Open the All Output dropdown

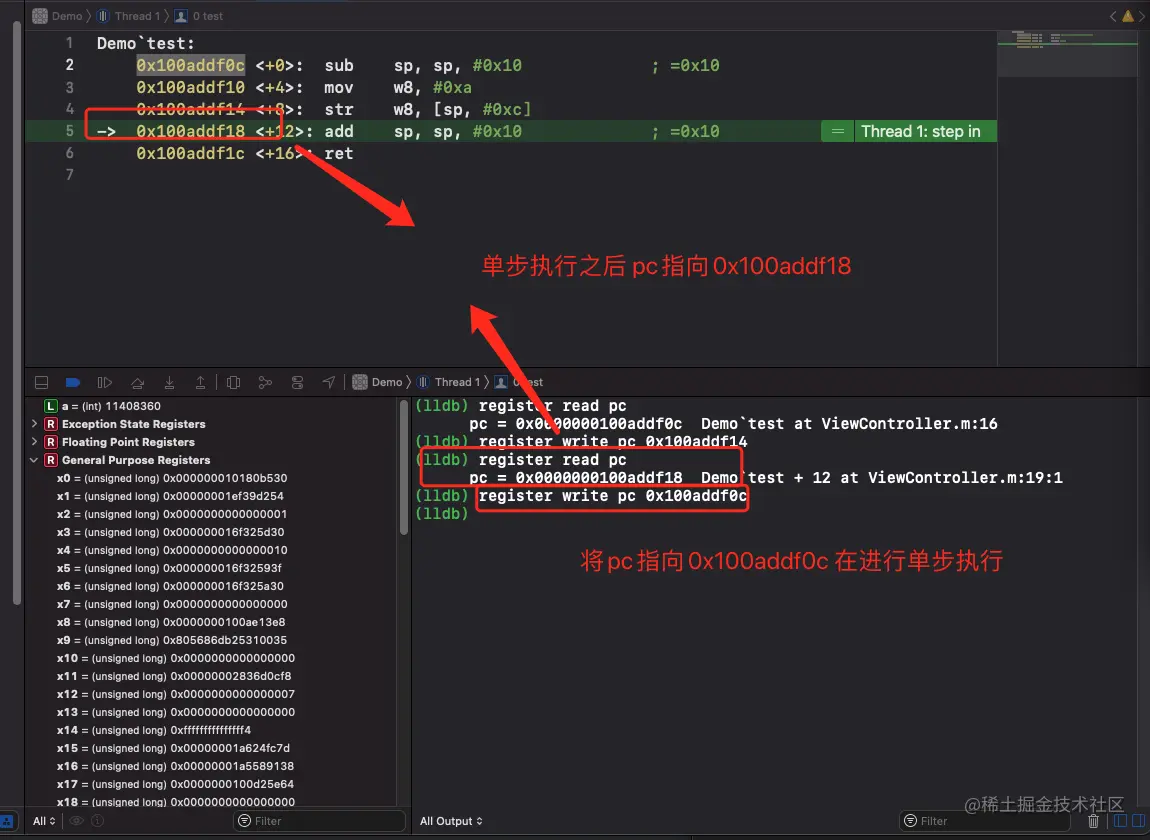tap(450, 820)
